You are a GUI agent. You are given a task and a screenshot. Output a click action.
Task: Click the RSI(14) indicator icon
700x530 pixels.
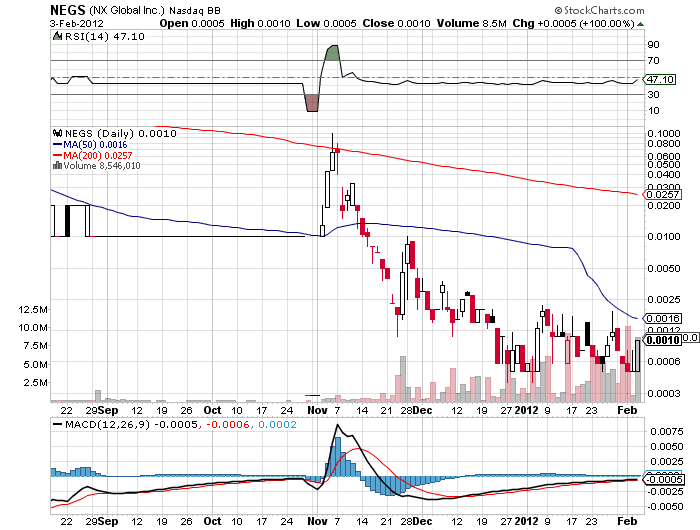[58, 36]
